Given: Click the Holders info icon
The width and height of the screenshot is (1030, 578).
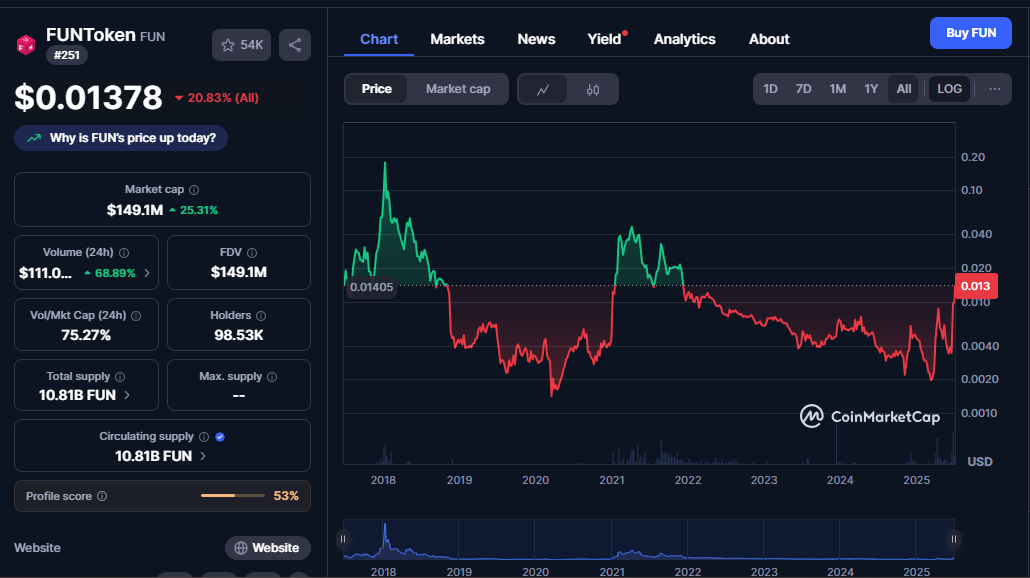Looking at the screenshot, I should [x=262, y=316].
